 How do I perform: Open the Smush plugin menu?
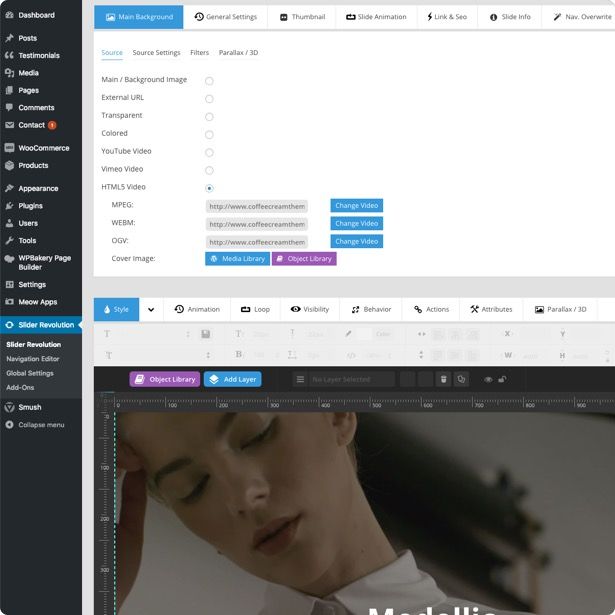click(29, 407)
